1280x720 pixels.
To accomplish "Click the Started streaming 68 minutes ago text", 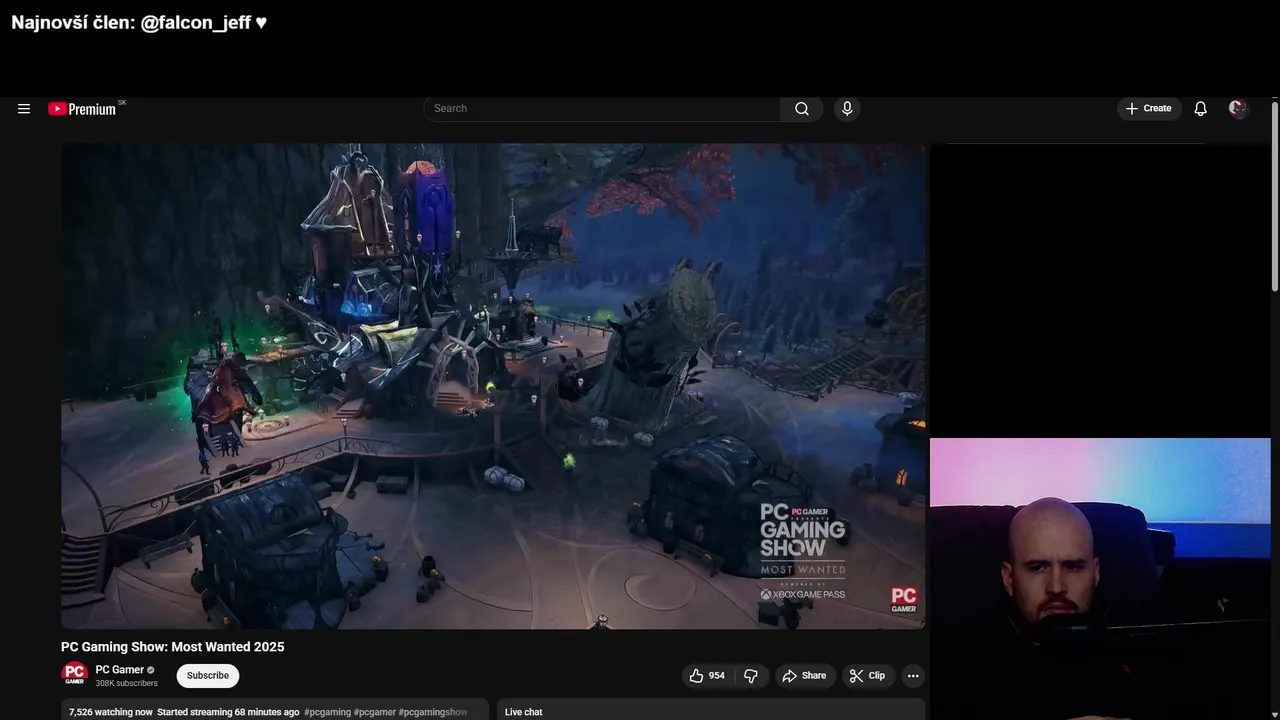I will point(228,712).
